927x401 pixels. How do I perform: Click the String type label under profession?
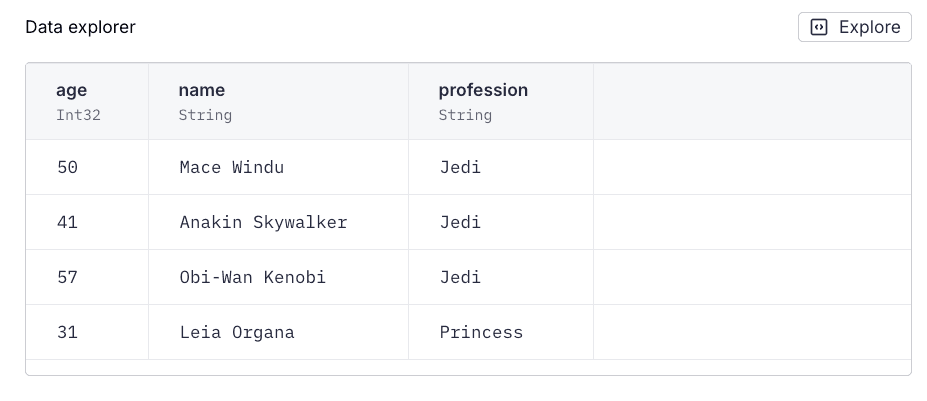[465, 115]
